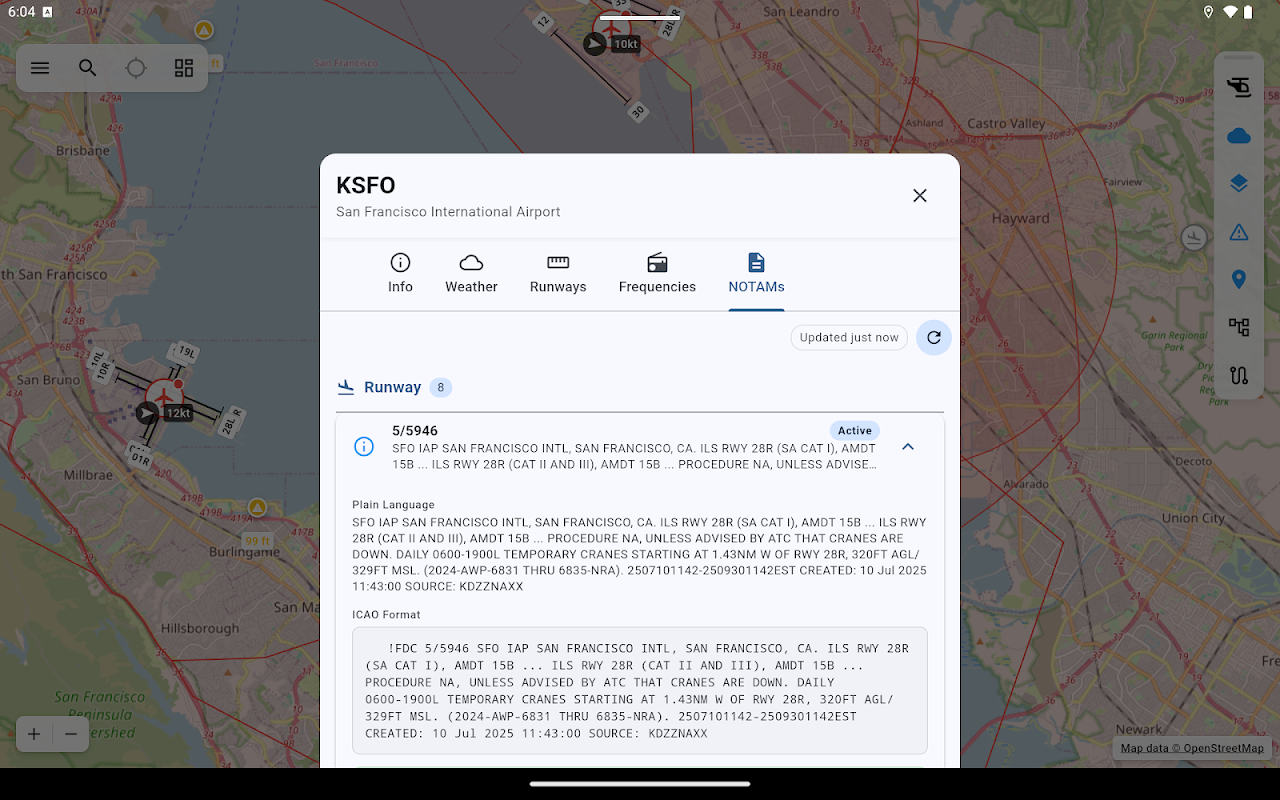The width and height of the screenshot is (1280, 800).
Task: Switch to the Weather tab
Action: point(471,273)
